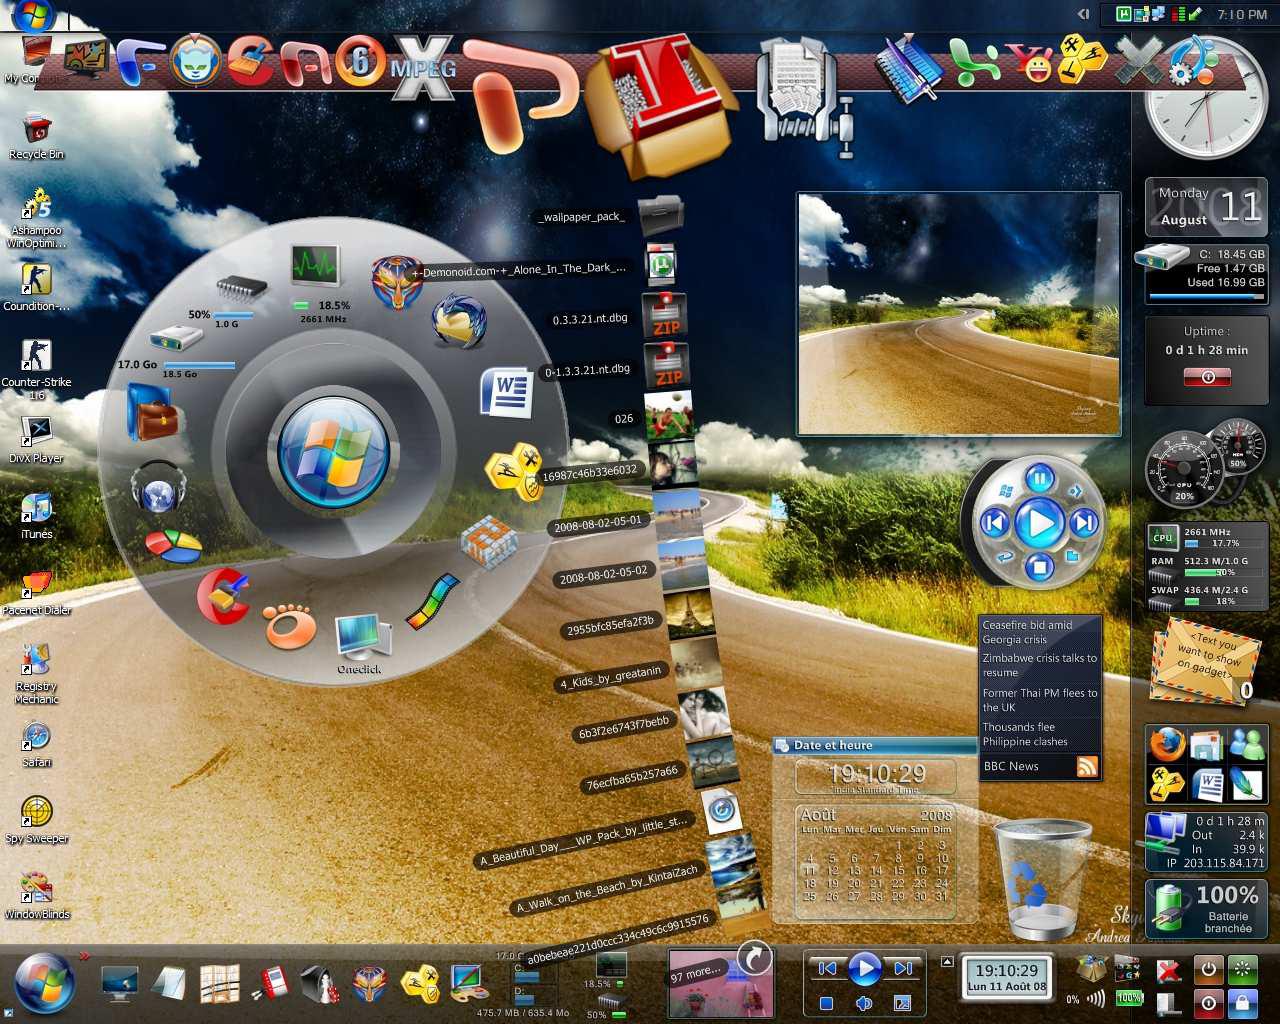Click the red power button under Uptime
This screenshot has width=1280, height=1024.
pos(1207,377)
